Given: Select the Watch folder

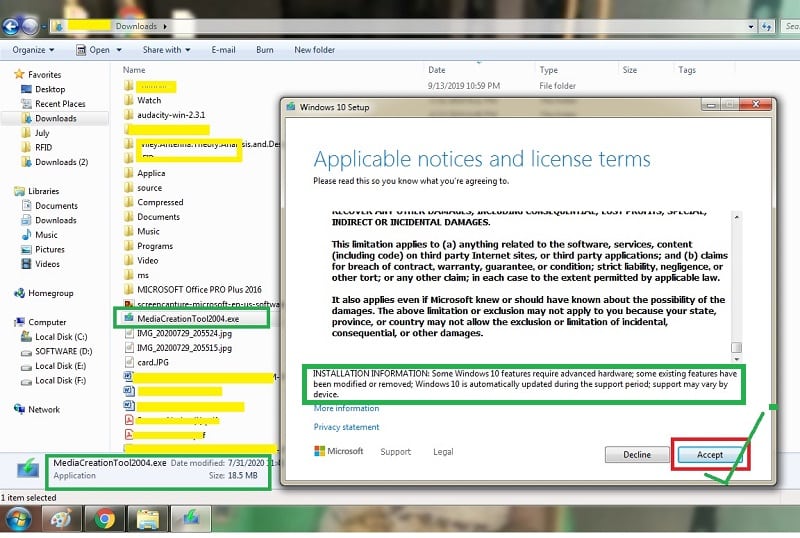Looking at the screenshot, I should point(149,101).
